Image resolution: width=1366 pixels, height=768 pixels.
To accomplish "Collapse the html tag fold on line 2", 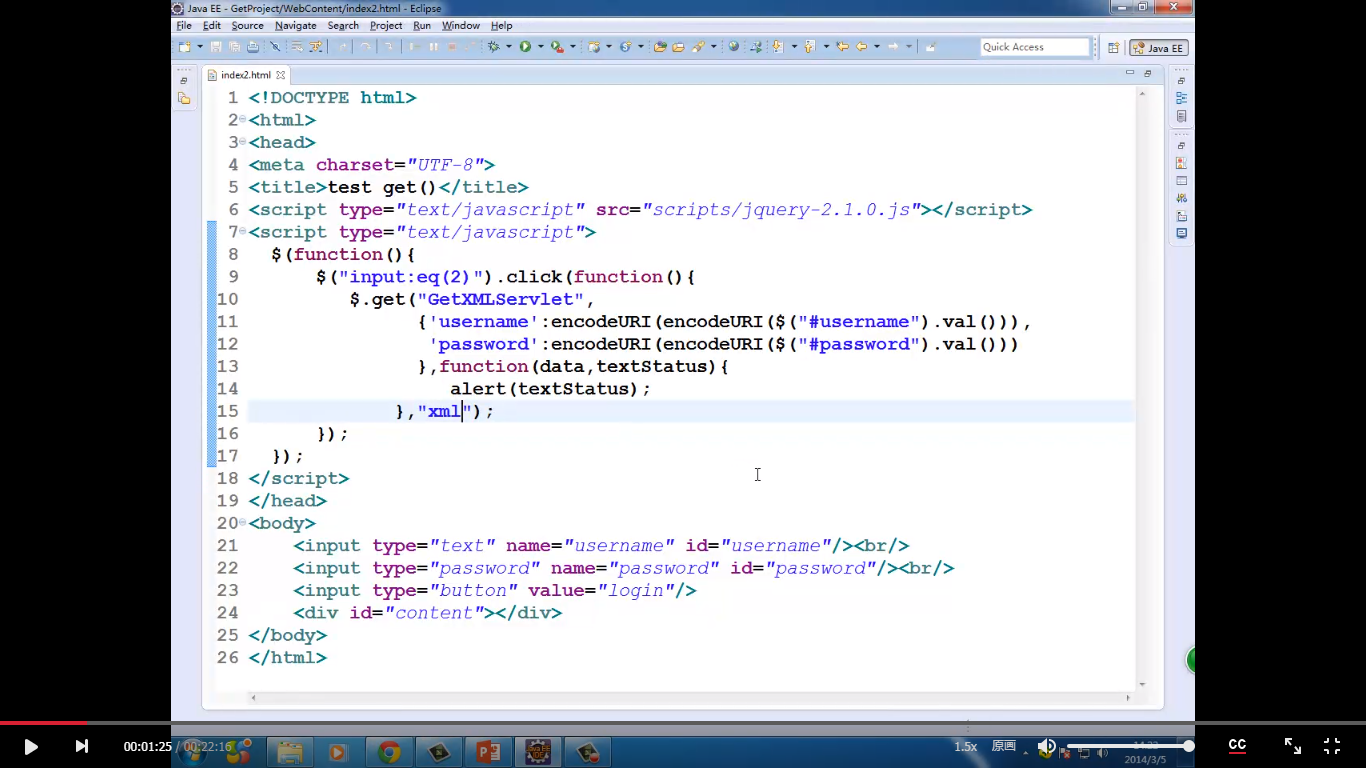I will pyautogui.click(x=243, y=119).
